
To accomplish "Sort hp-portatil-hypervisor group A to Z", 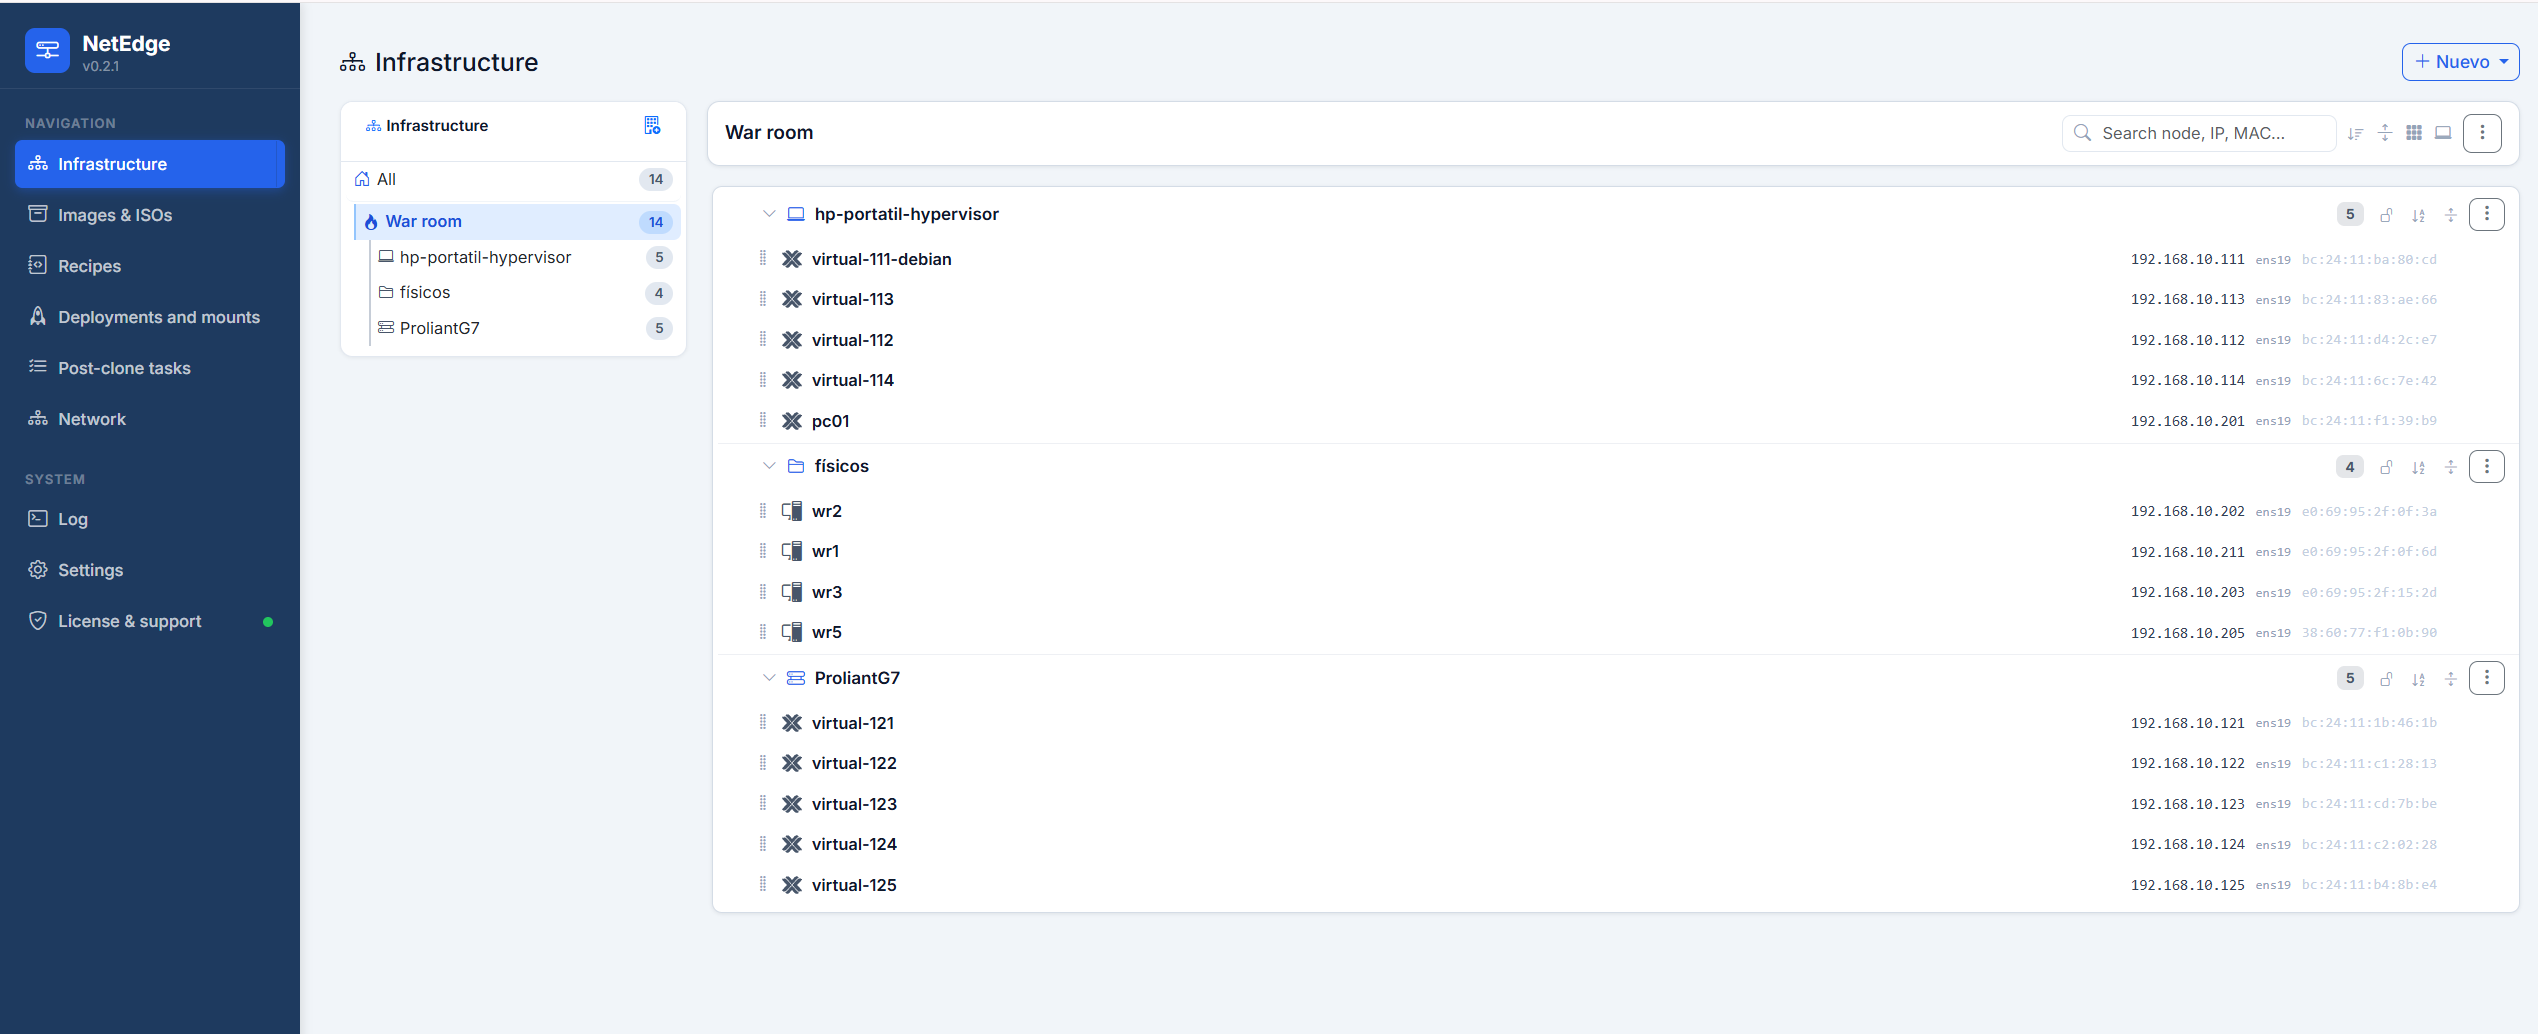I will (2418, 215).
